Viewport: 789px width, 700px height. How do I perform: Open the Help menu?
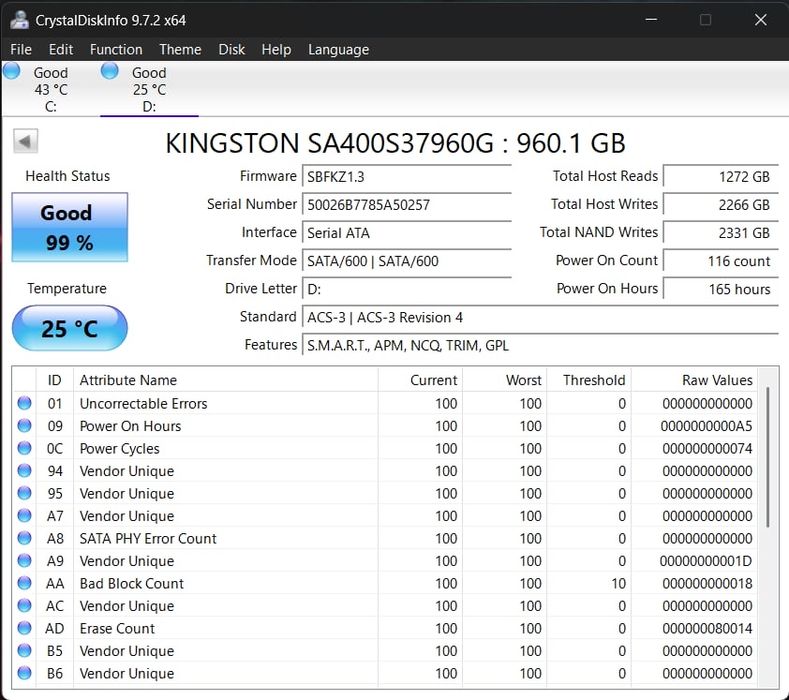pyautogui.click(x=276, y=49)
